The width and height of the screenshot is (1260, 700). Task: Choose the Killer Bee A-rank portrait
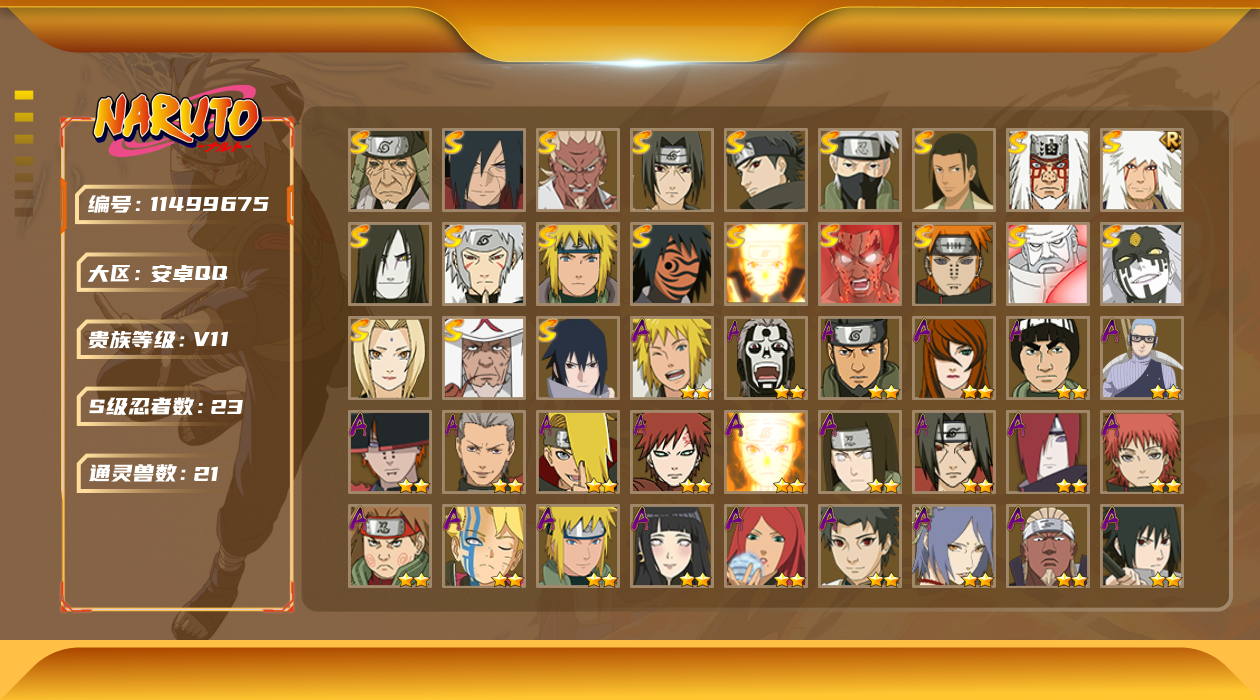coord(1048,546)
